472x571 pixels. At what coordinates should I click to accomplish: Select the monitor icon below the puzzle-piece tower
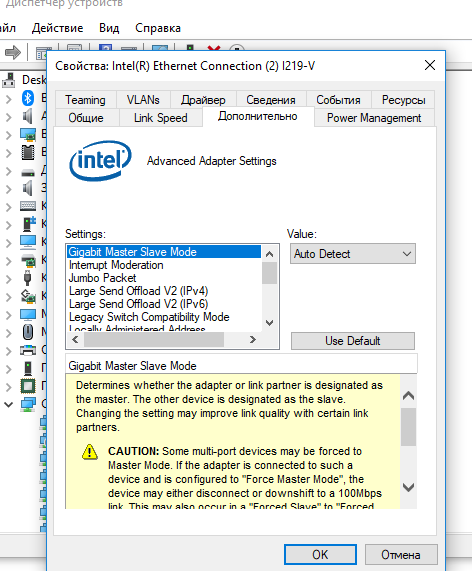[x=28, y=242]
